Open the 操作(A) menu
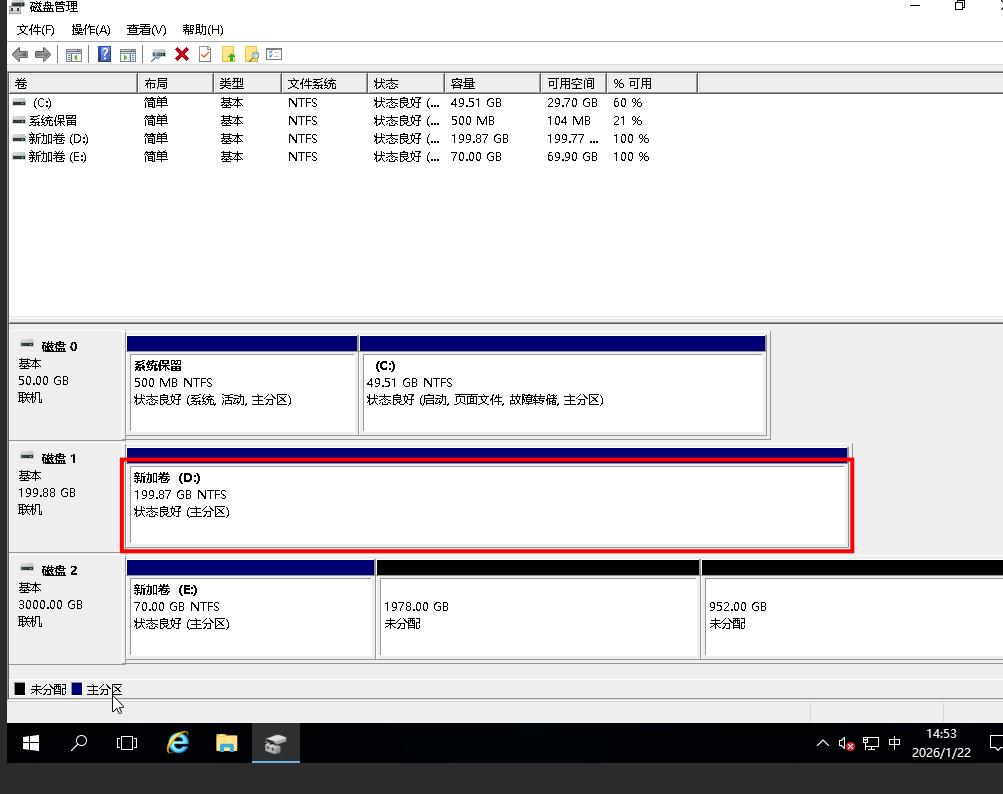Image resolution: width=1003 pixels, height=794 pixels. [x=91, y=30]
